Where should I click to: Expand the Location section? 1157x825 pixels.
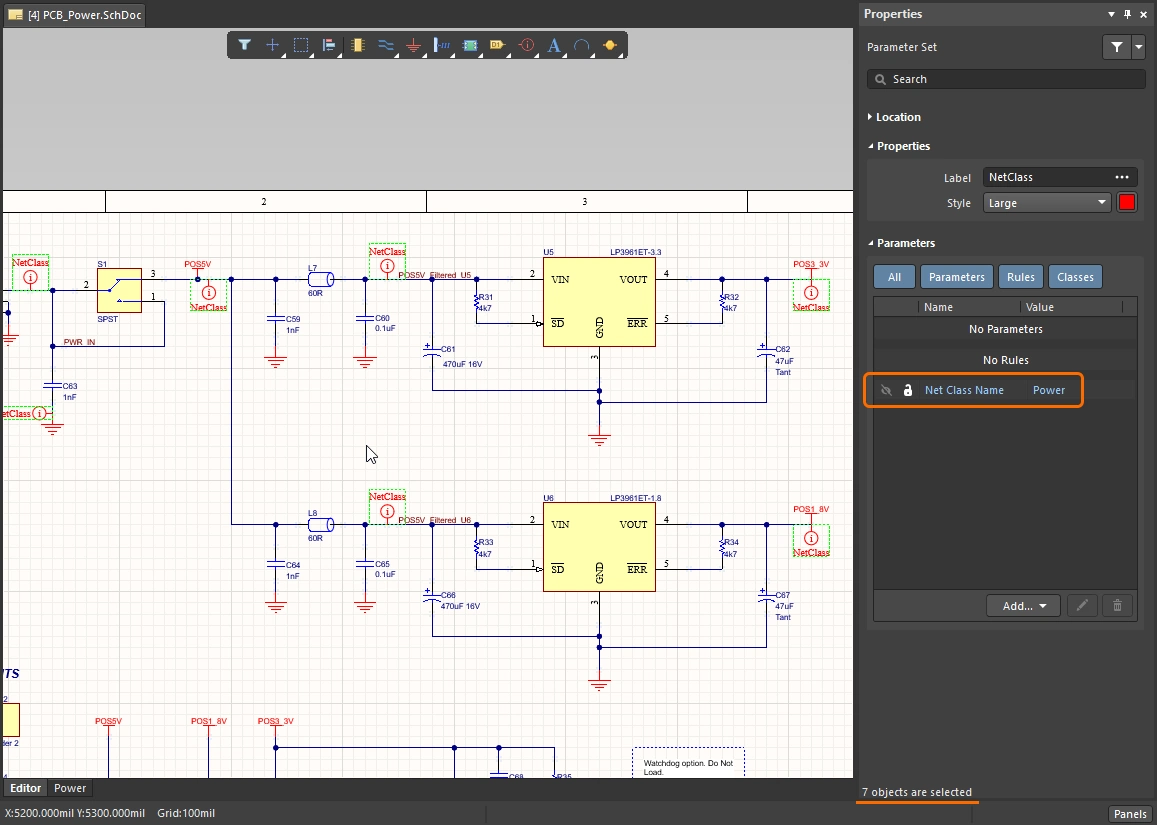(x=897, y=117)
